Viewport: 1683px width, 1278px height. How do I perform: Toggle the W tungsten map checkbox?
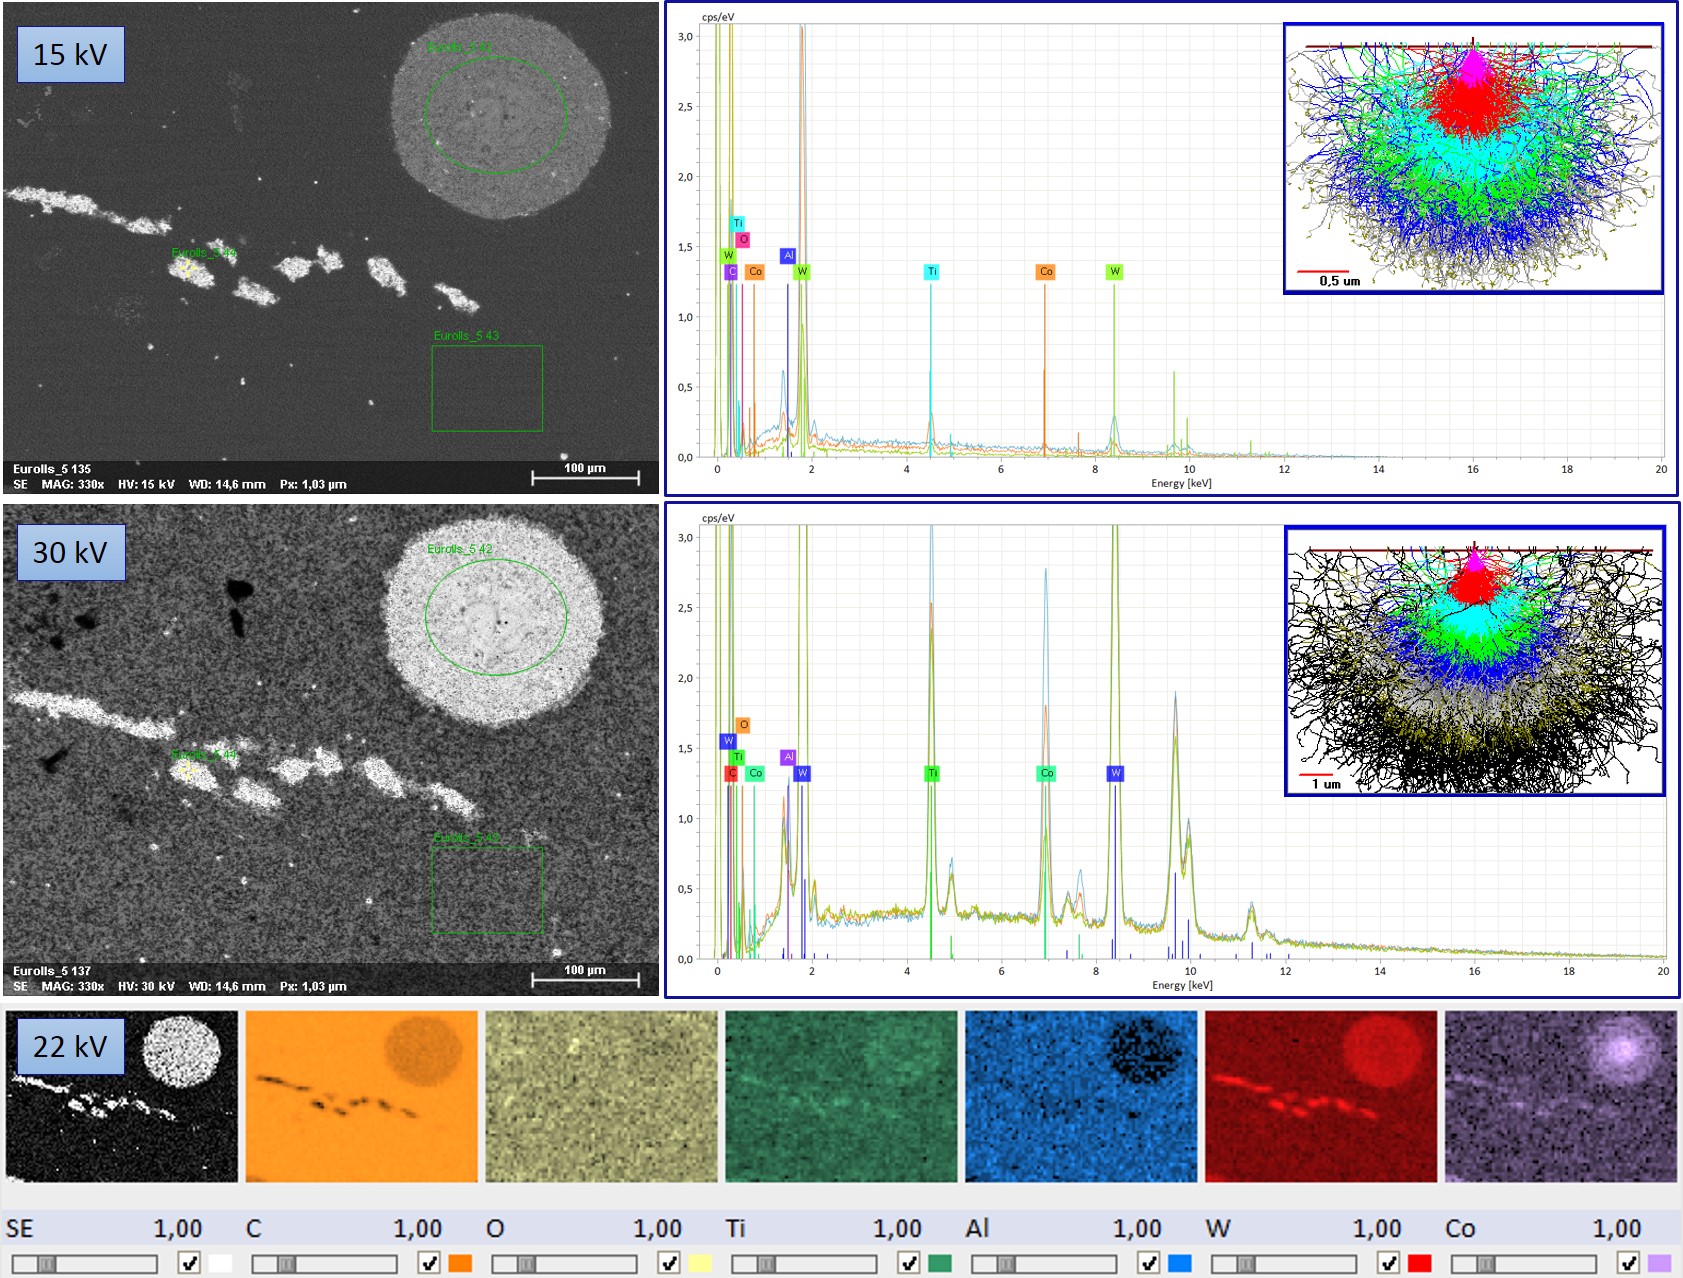[x=1388, y=1263]
